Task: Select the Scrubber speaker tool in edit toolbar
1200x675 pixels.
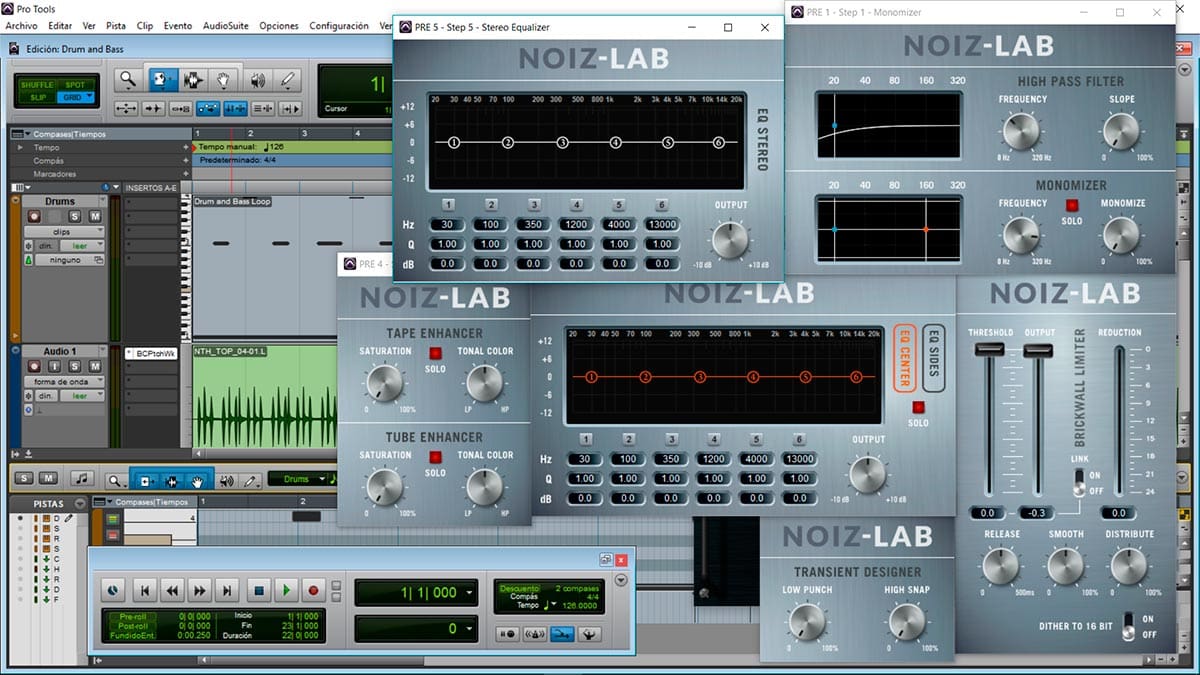Action: point(258,79)
